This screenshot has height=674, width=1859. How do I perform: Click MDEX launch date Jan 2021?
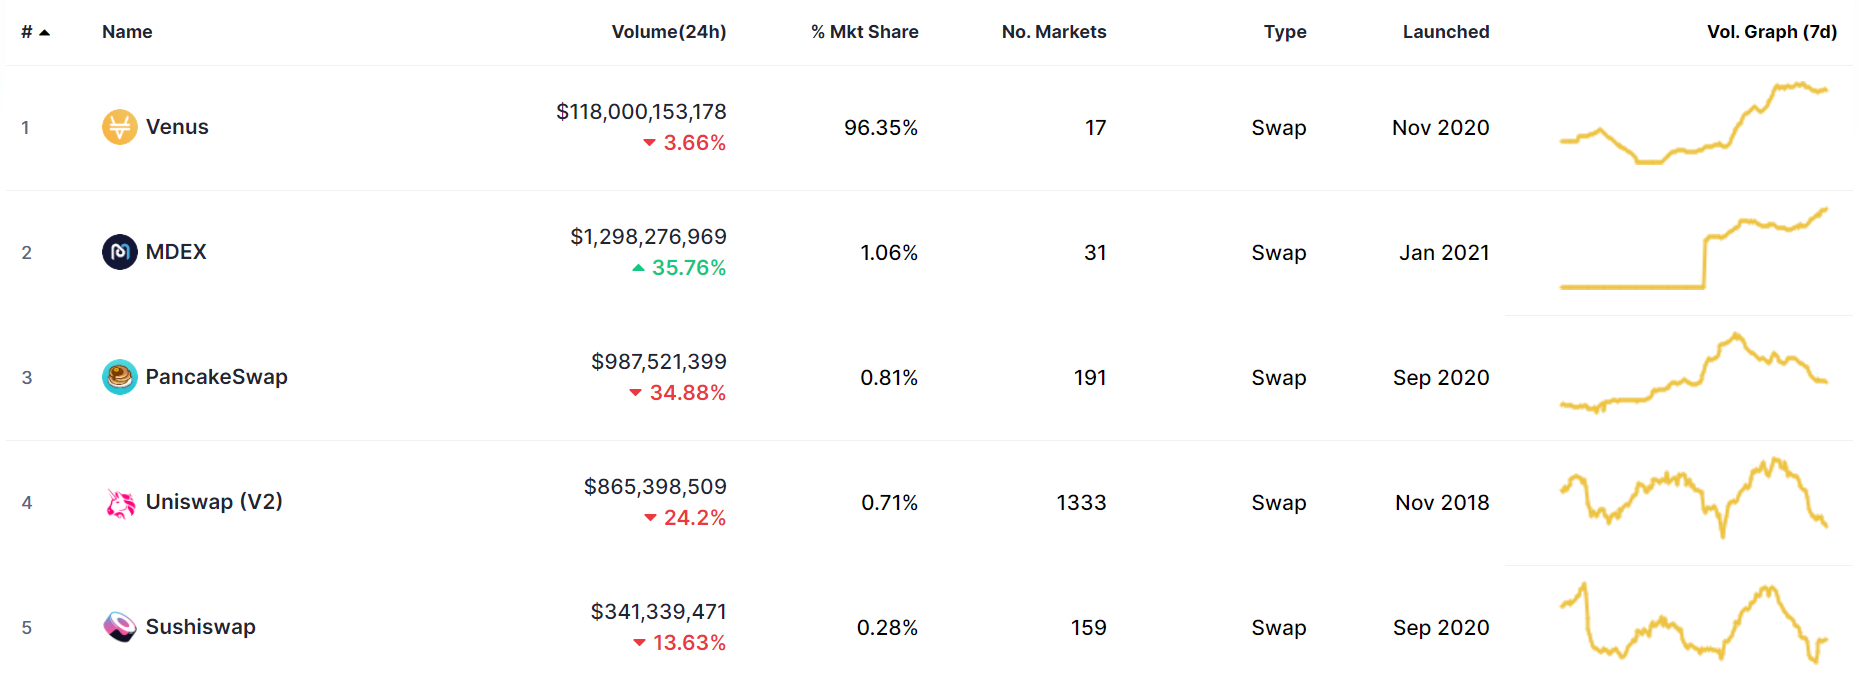[x=1444, y=253]
